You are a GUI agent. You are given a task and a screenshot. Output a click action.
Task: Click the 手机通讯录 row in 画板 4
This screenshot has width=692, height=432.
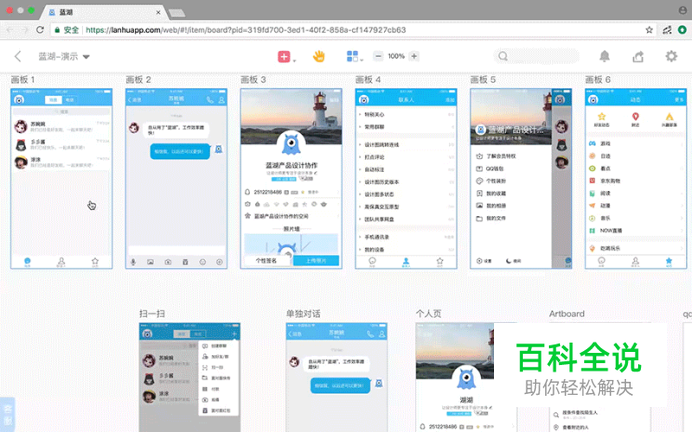(x=406, y=237)
